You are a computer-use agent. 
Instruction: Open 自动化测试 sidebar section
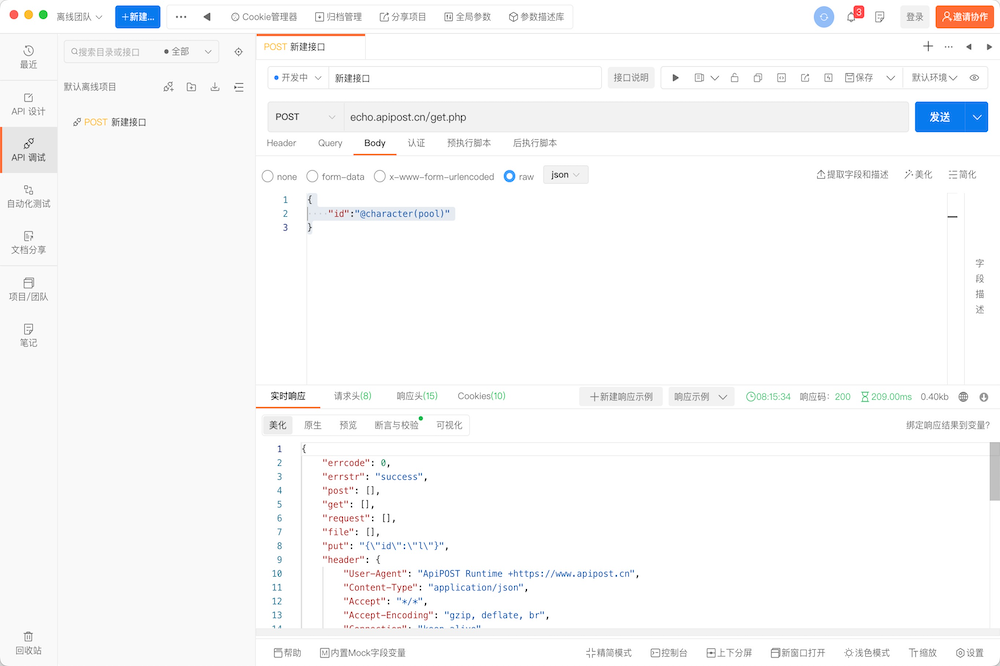[28, 196]
